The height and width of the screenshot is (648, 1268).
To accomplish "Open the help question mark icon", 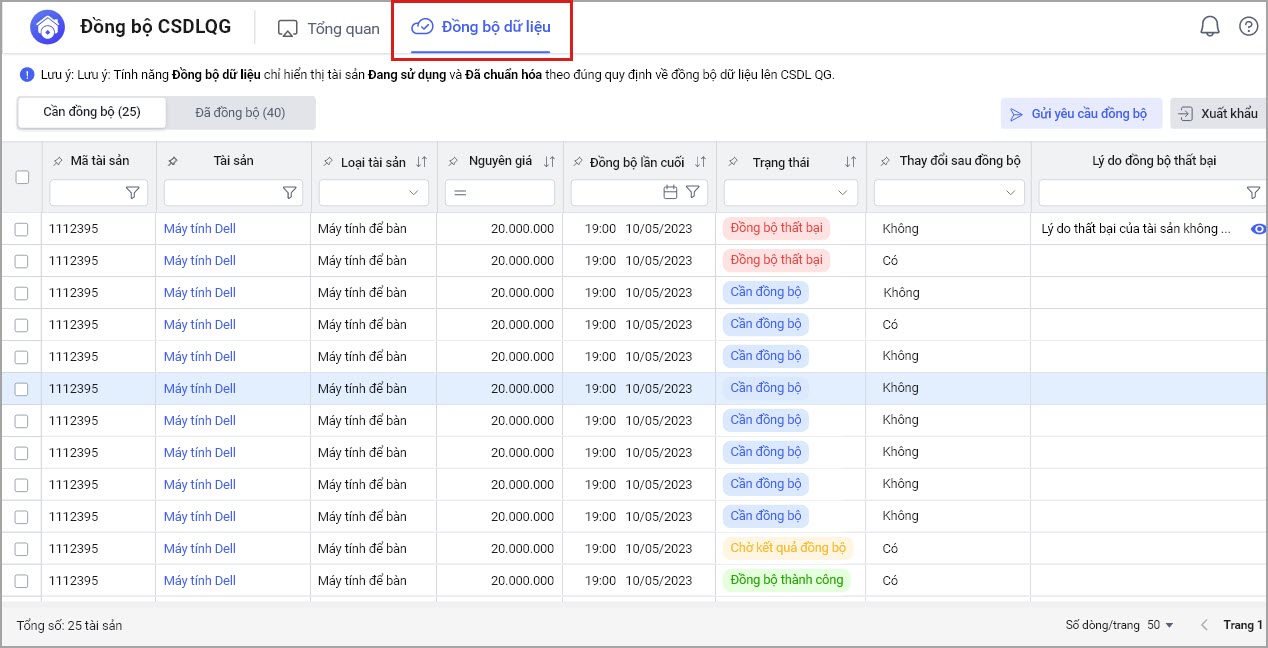I will pyautogui.click(x=1248, y=27).
